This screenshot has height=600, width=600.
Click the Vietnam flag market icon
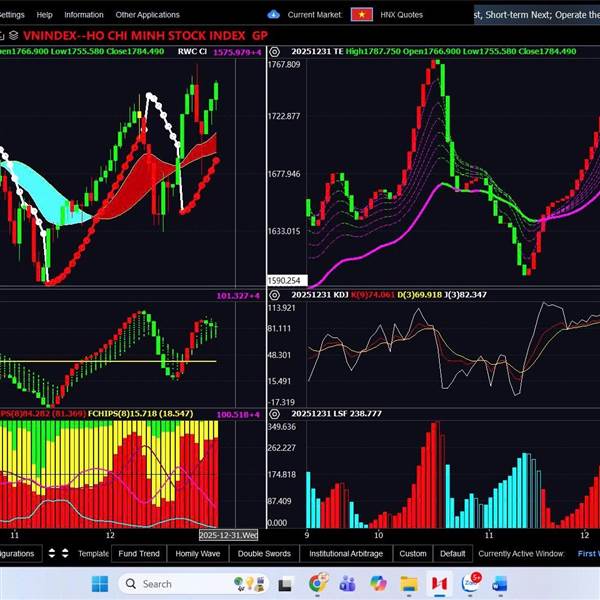[362, 15]
